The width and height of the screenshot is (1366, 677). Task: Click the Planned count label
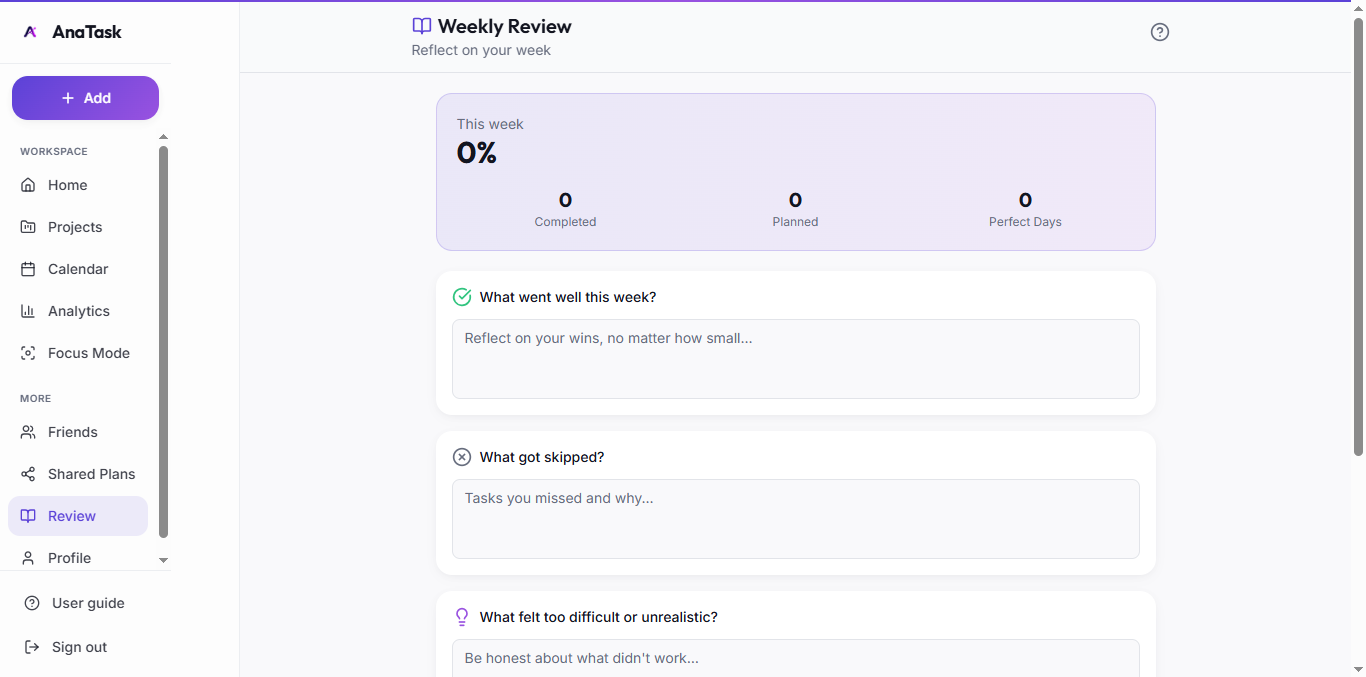[x=795, y=222]
